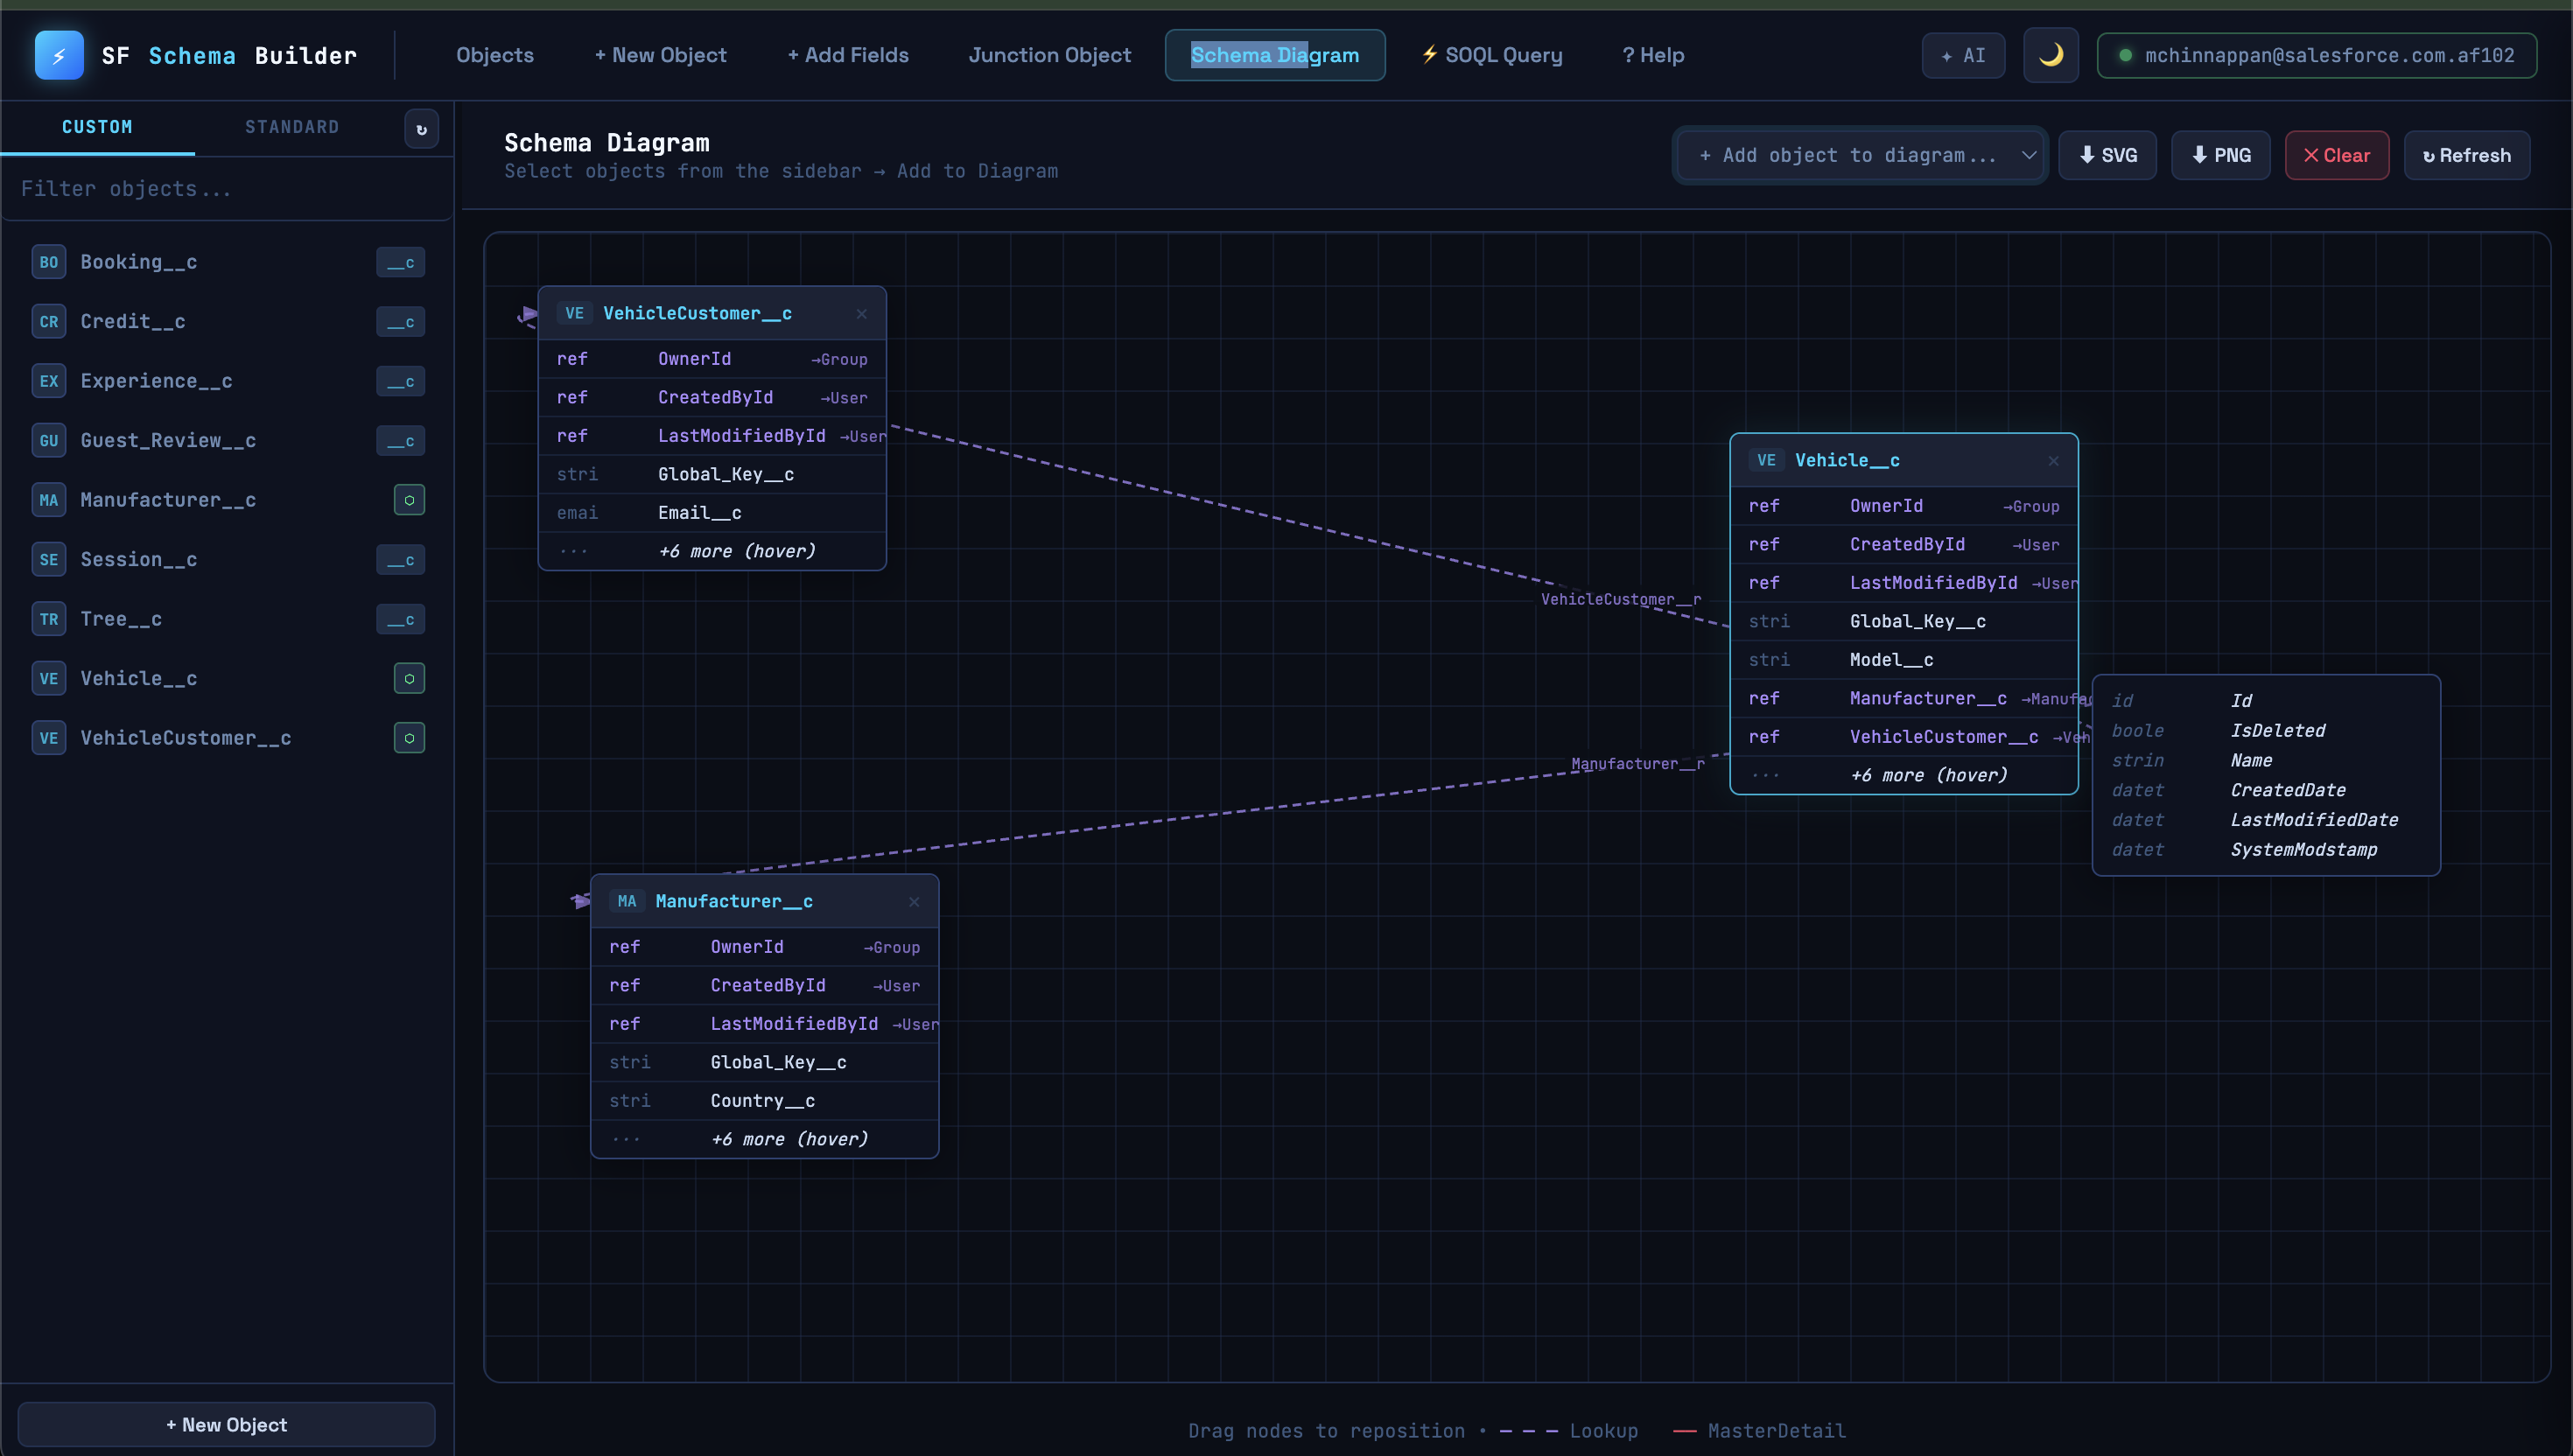Click IsDeleted in hover field popup
Viewport: 2573px width, 1456px height.
pyautogui.click(x=2278, y=731)
